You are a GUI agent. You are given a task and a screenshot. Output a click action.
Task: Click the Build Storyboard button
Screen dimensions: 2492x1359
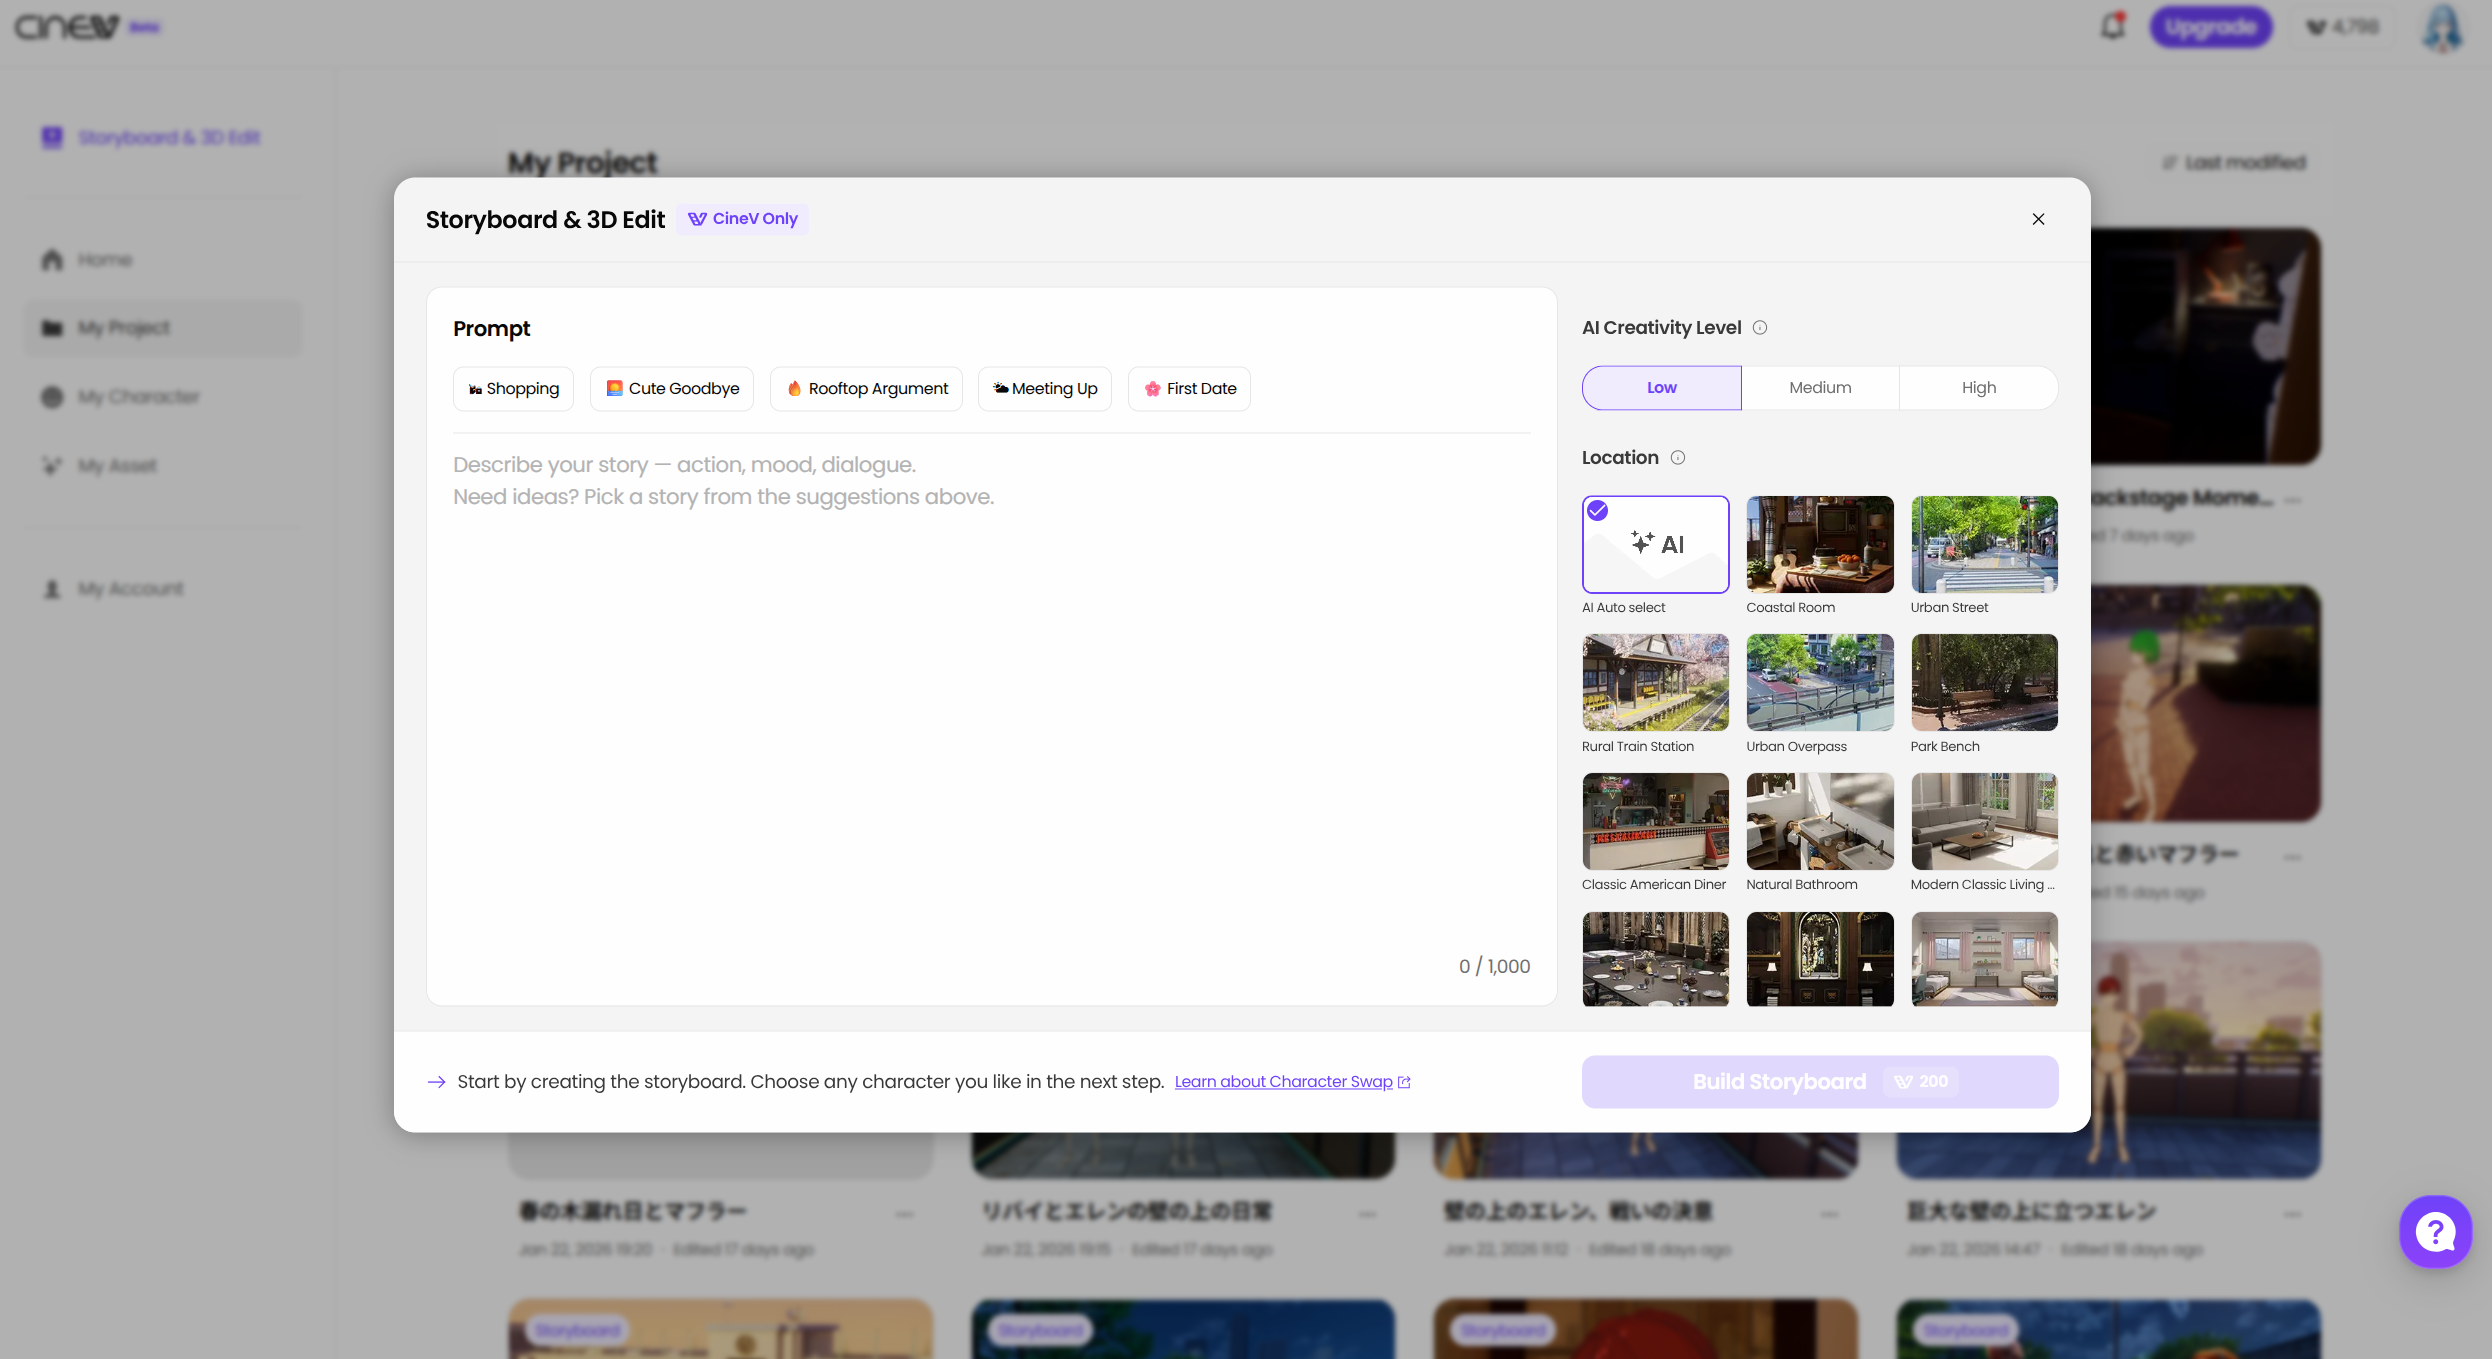point(1819,1082)
